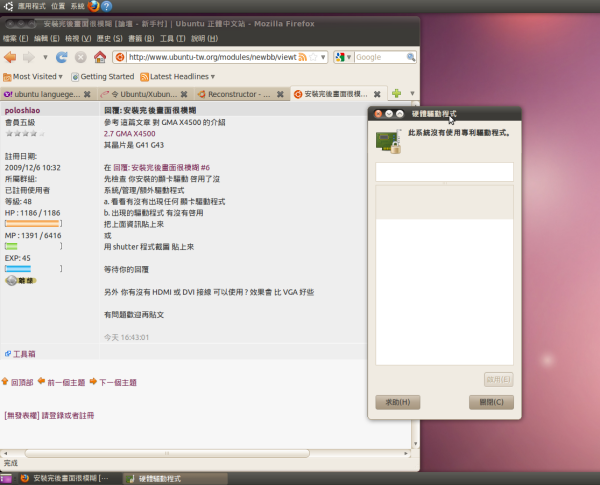The width and height of the screenshot is (600, 485).
Task: Open the search engine selector dropdown
Action: click(343, 57)
